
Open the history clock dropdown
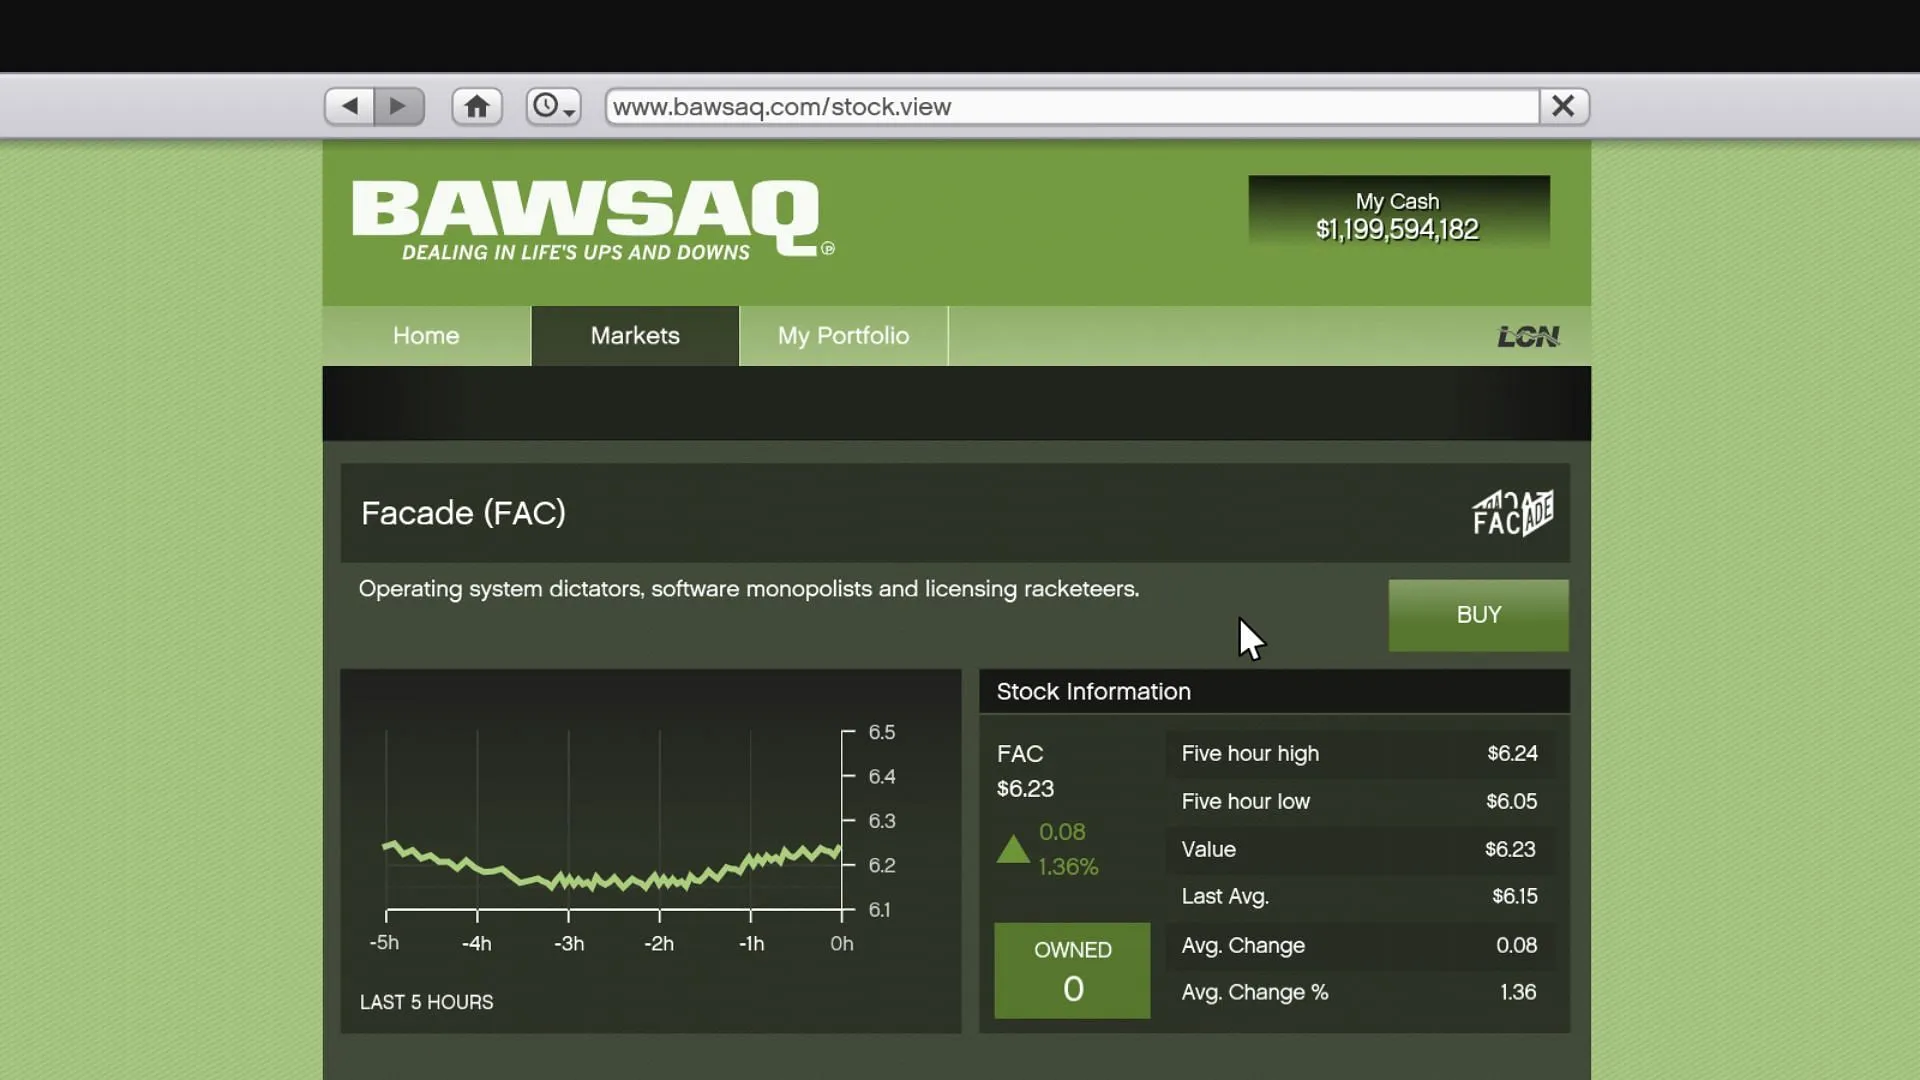(553, 106)
